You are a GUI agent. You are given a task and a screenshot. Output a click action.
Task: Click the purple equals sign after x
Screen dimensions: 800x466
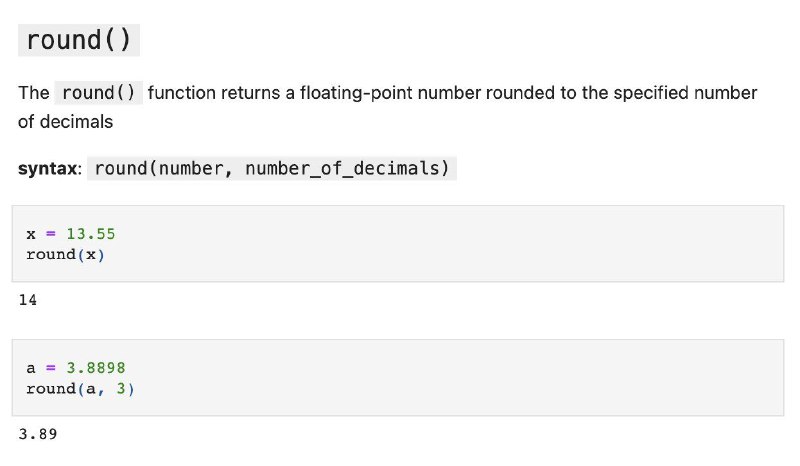(x=51, y=234)
